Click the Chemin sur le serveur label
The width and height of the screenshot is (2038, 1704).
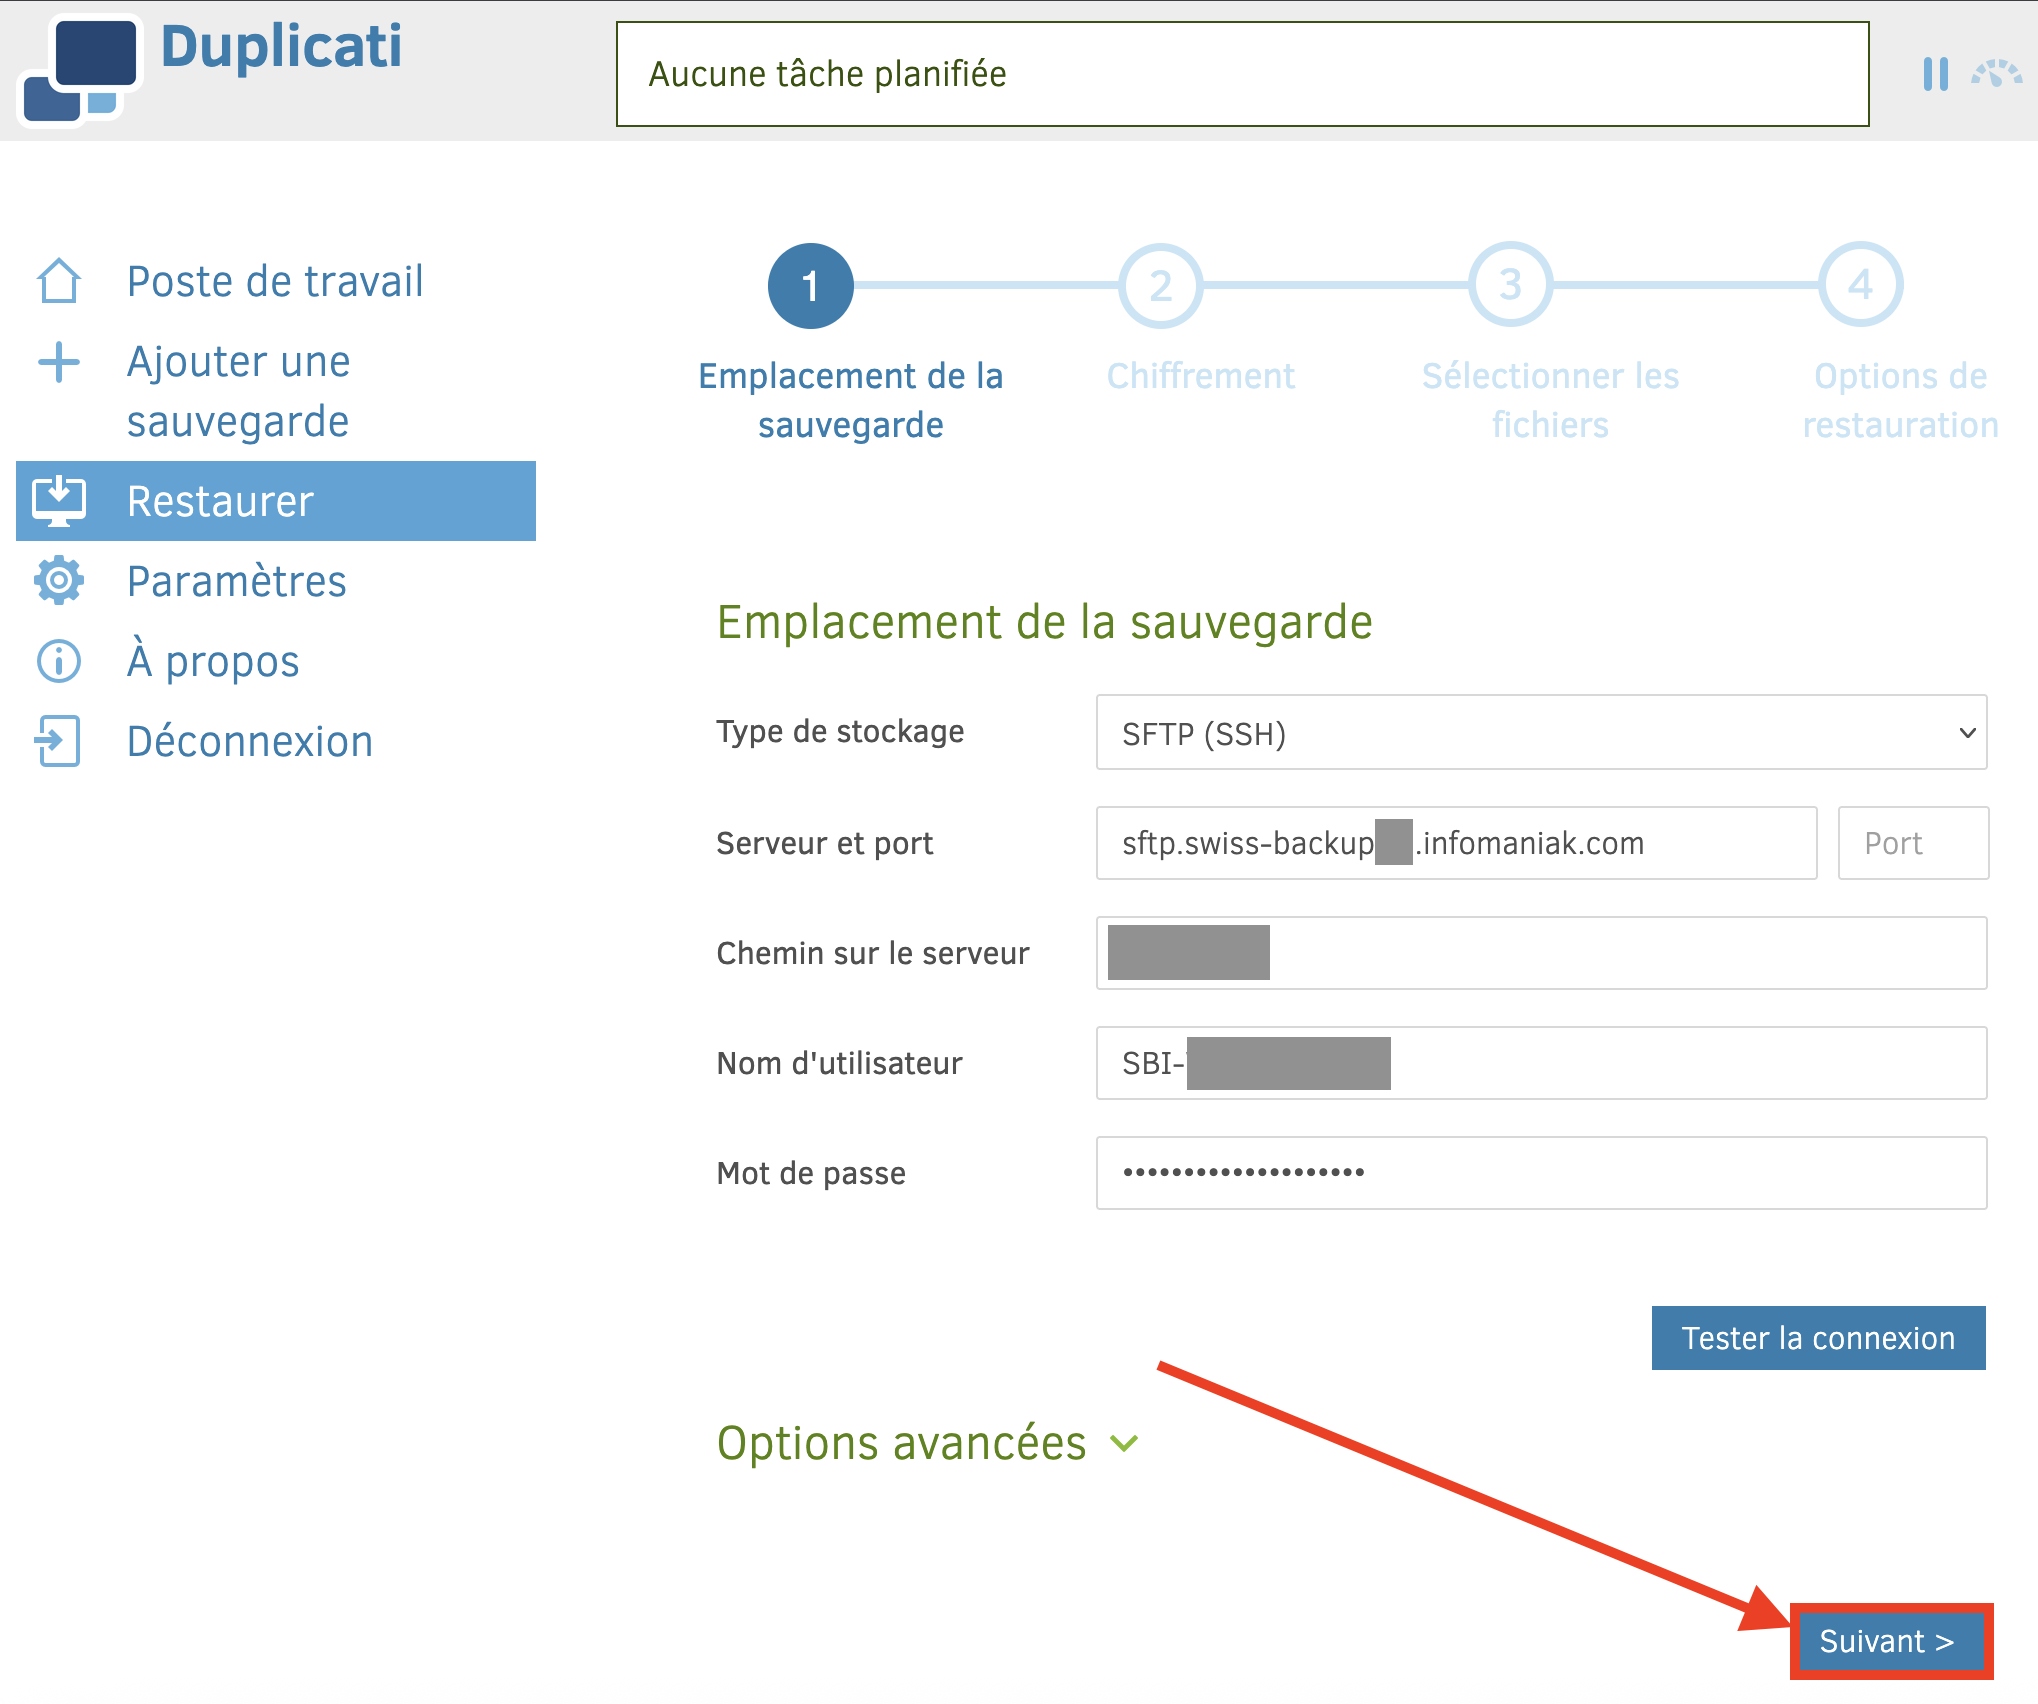pos(872,953)
